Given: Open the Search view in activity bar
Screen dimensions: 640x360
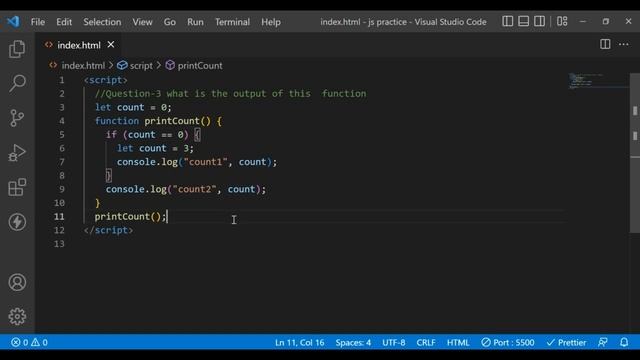Looking at the screenshot, I should (x=17, y=83).
